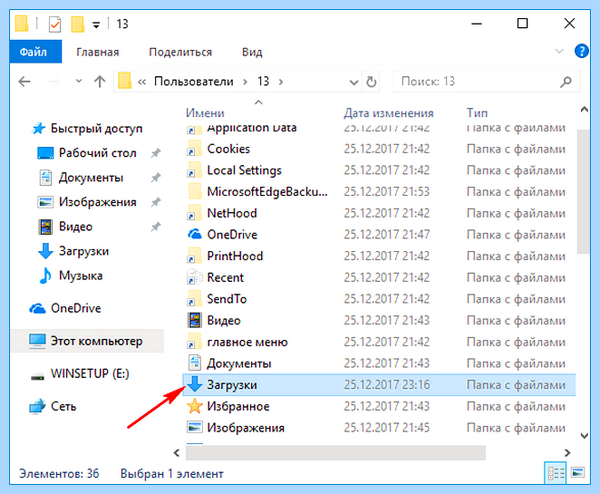The image size is (600, 494).
Task: Select Сеть in the navigation pane
Action: (64, 406)
